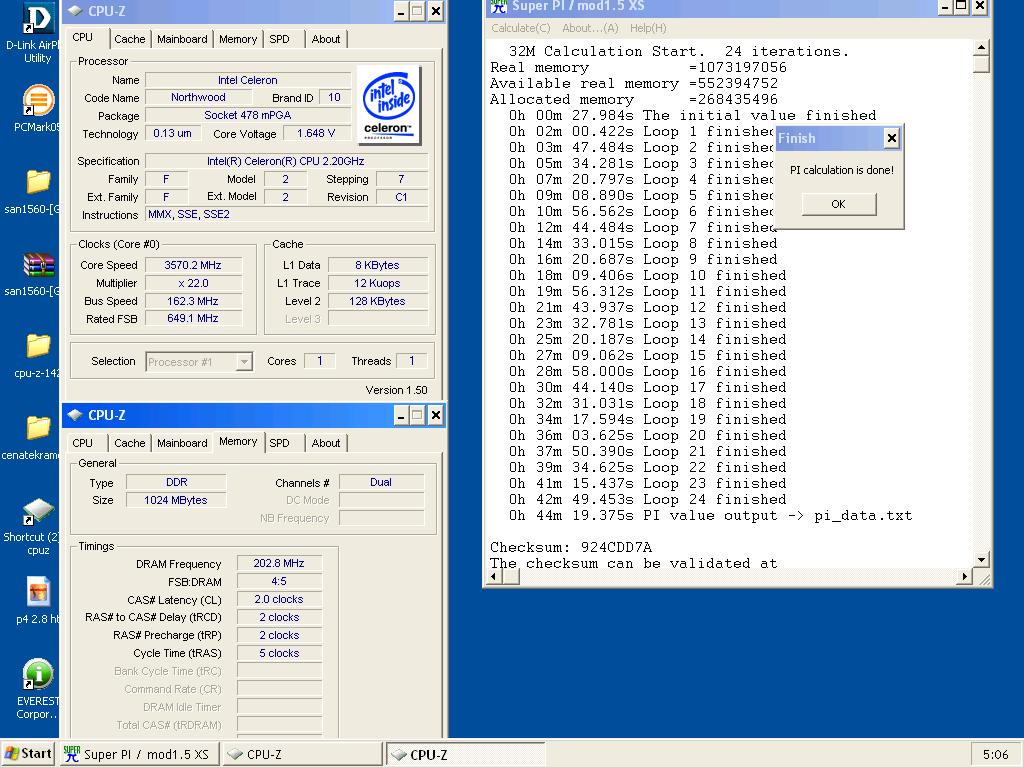Click the FSB:DRAM ratio value 4:5
The width and height of the screenshot is (1024, 768).
click(x=279, y=581)
